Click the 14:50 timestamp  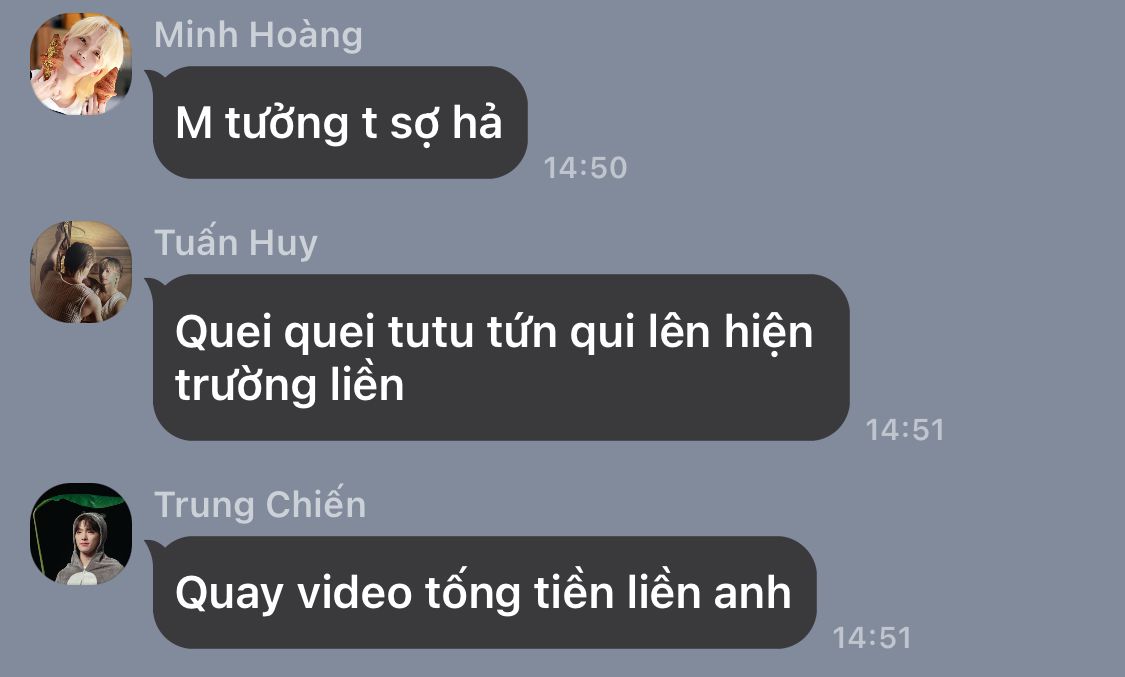pyautogui.click(x=585, y=168)
